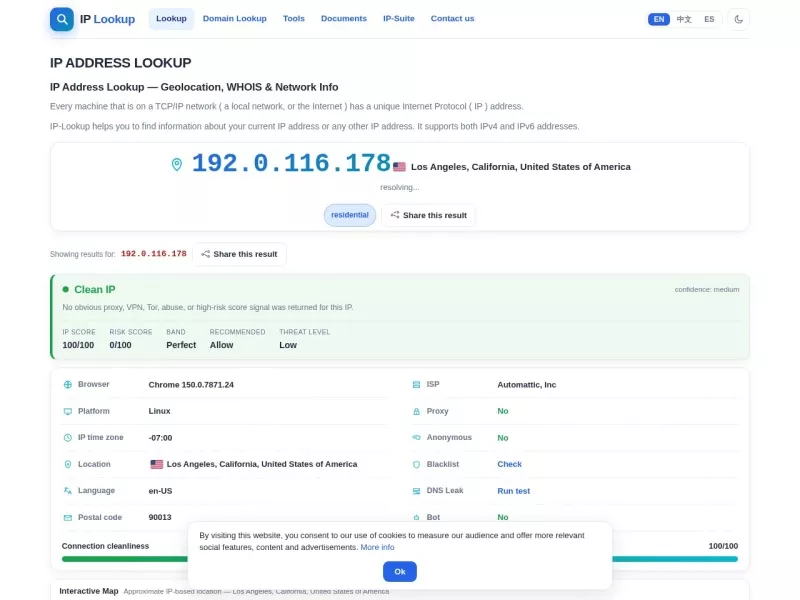Click the red 192.0.116.178 results text
The width and height of the screenshot is (800, 600).
point(154,254)
